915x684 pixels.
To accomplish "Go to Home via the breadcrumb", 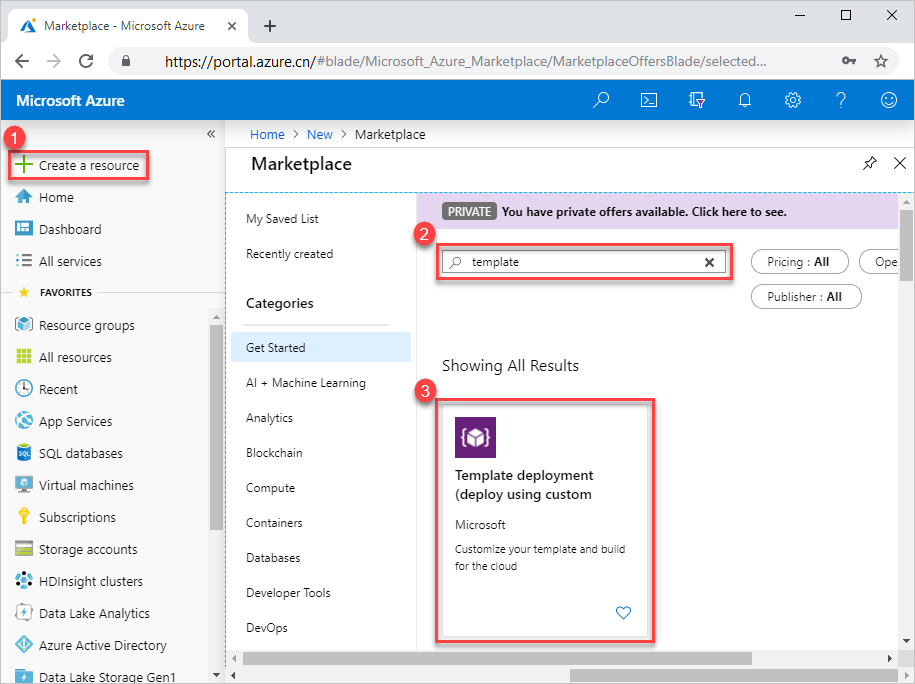I will (267, 134).
